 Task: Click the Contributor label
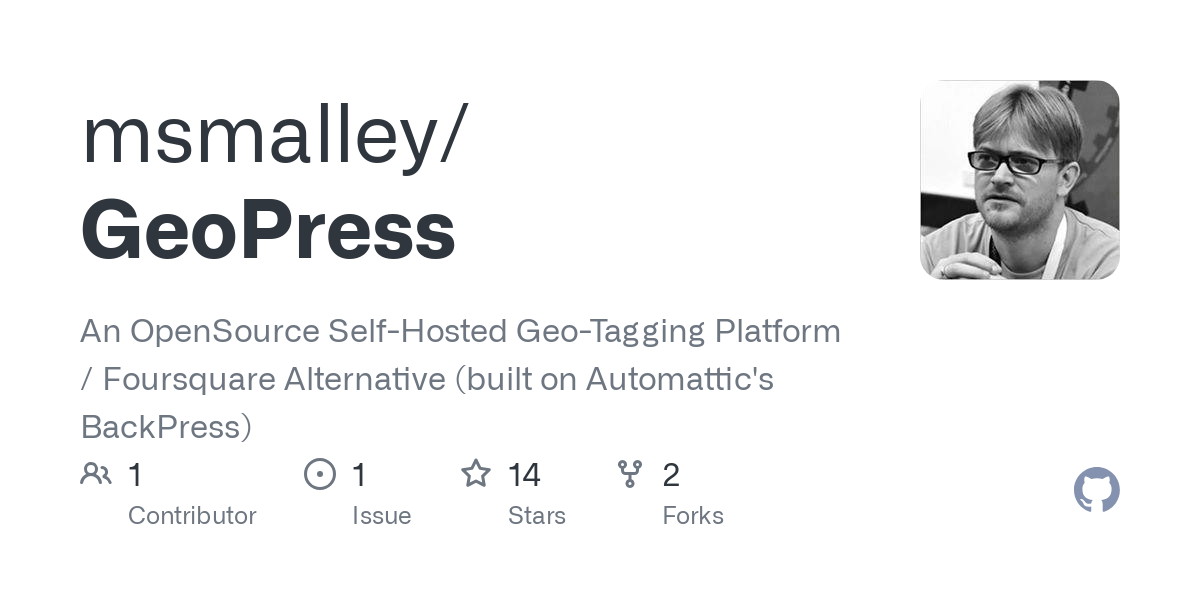pos(192,516)
